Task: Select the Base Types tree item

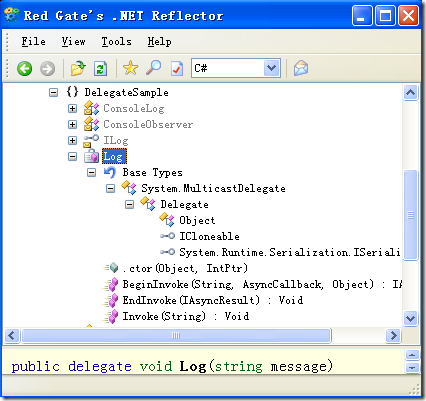Action: (152, 172)
